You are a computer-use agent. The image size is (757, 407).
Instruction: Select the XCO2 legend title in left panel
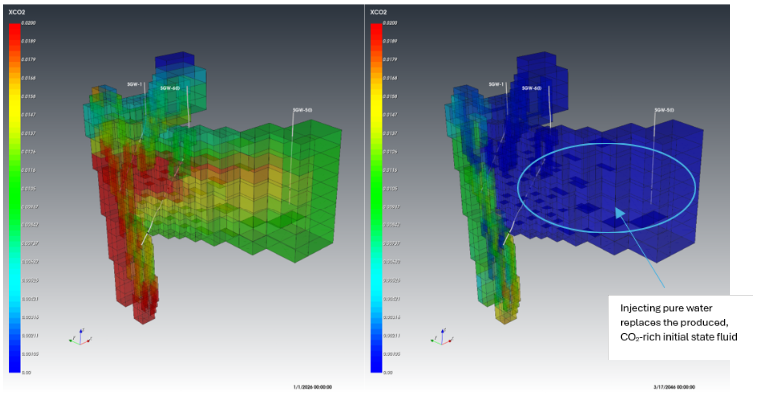pyautogui.click(x=15, y=12)
